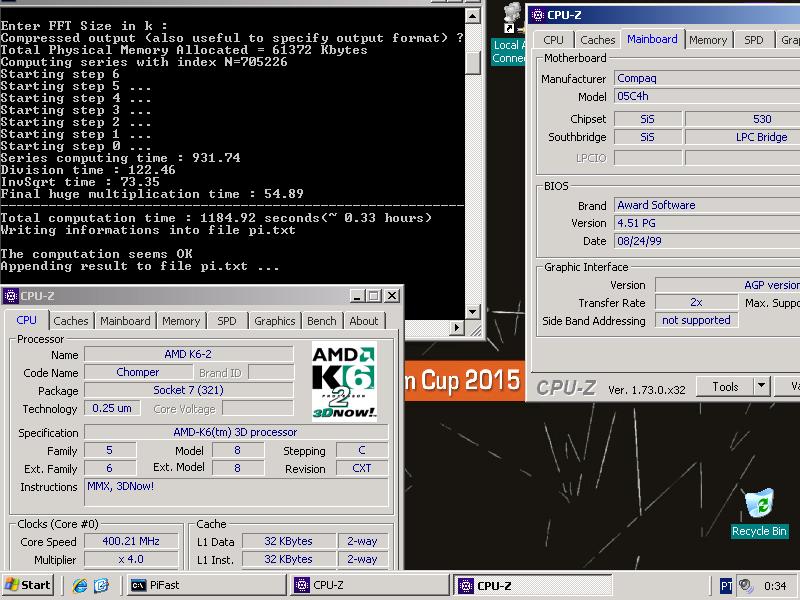Open the CPU tab in lower CPU-Z window
800x600 pixels.
click(27, 320)
